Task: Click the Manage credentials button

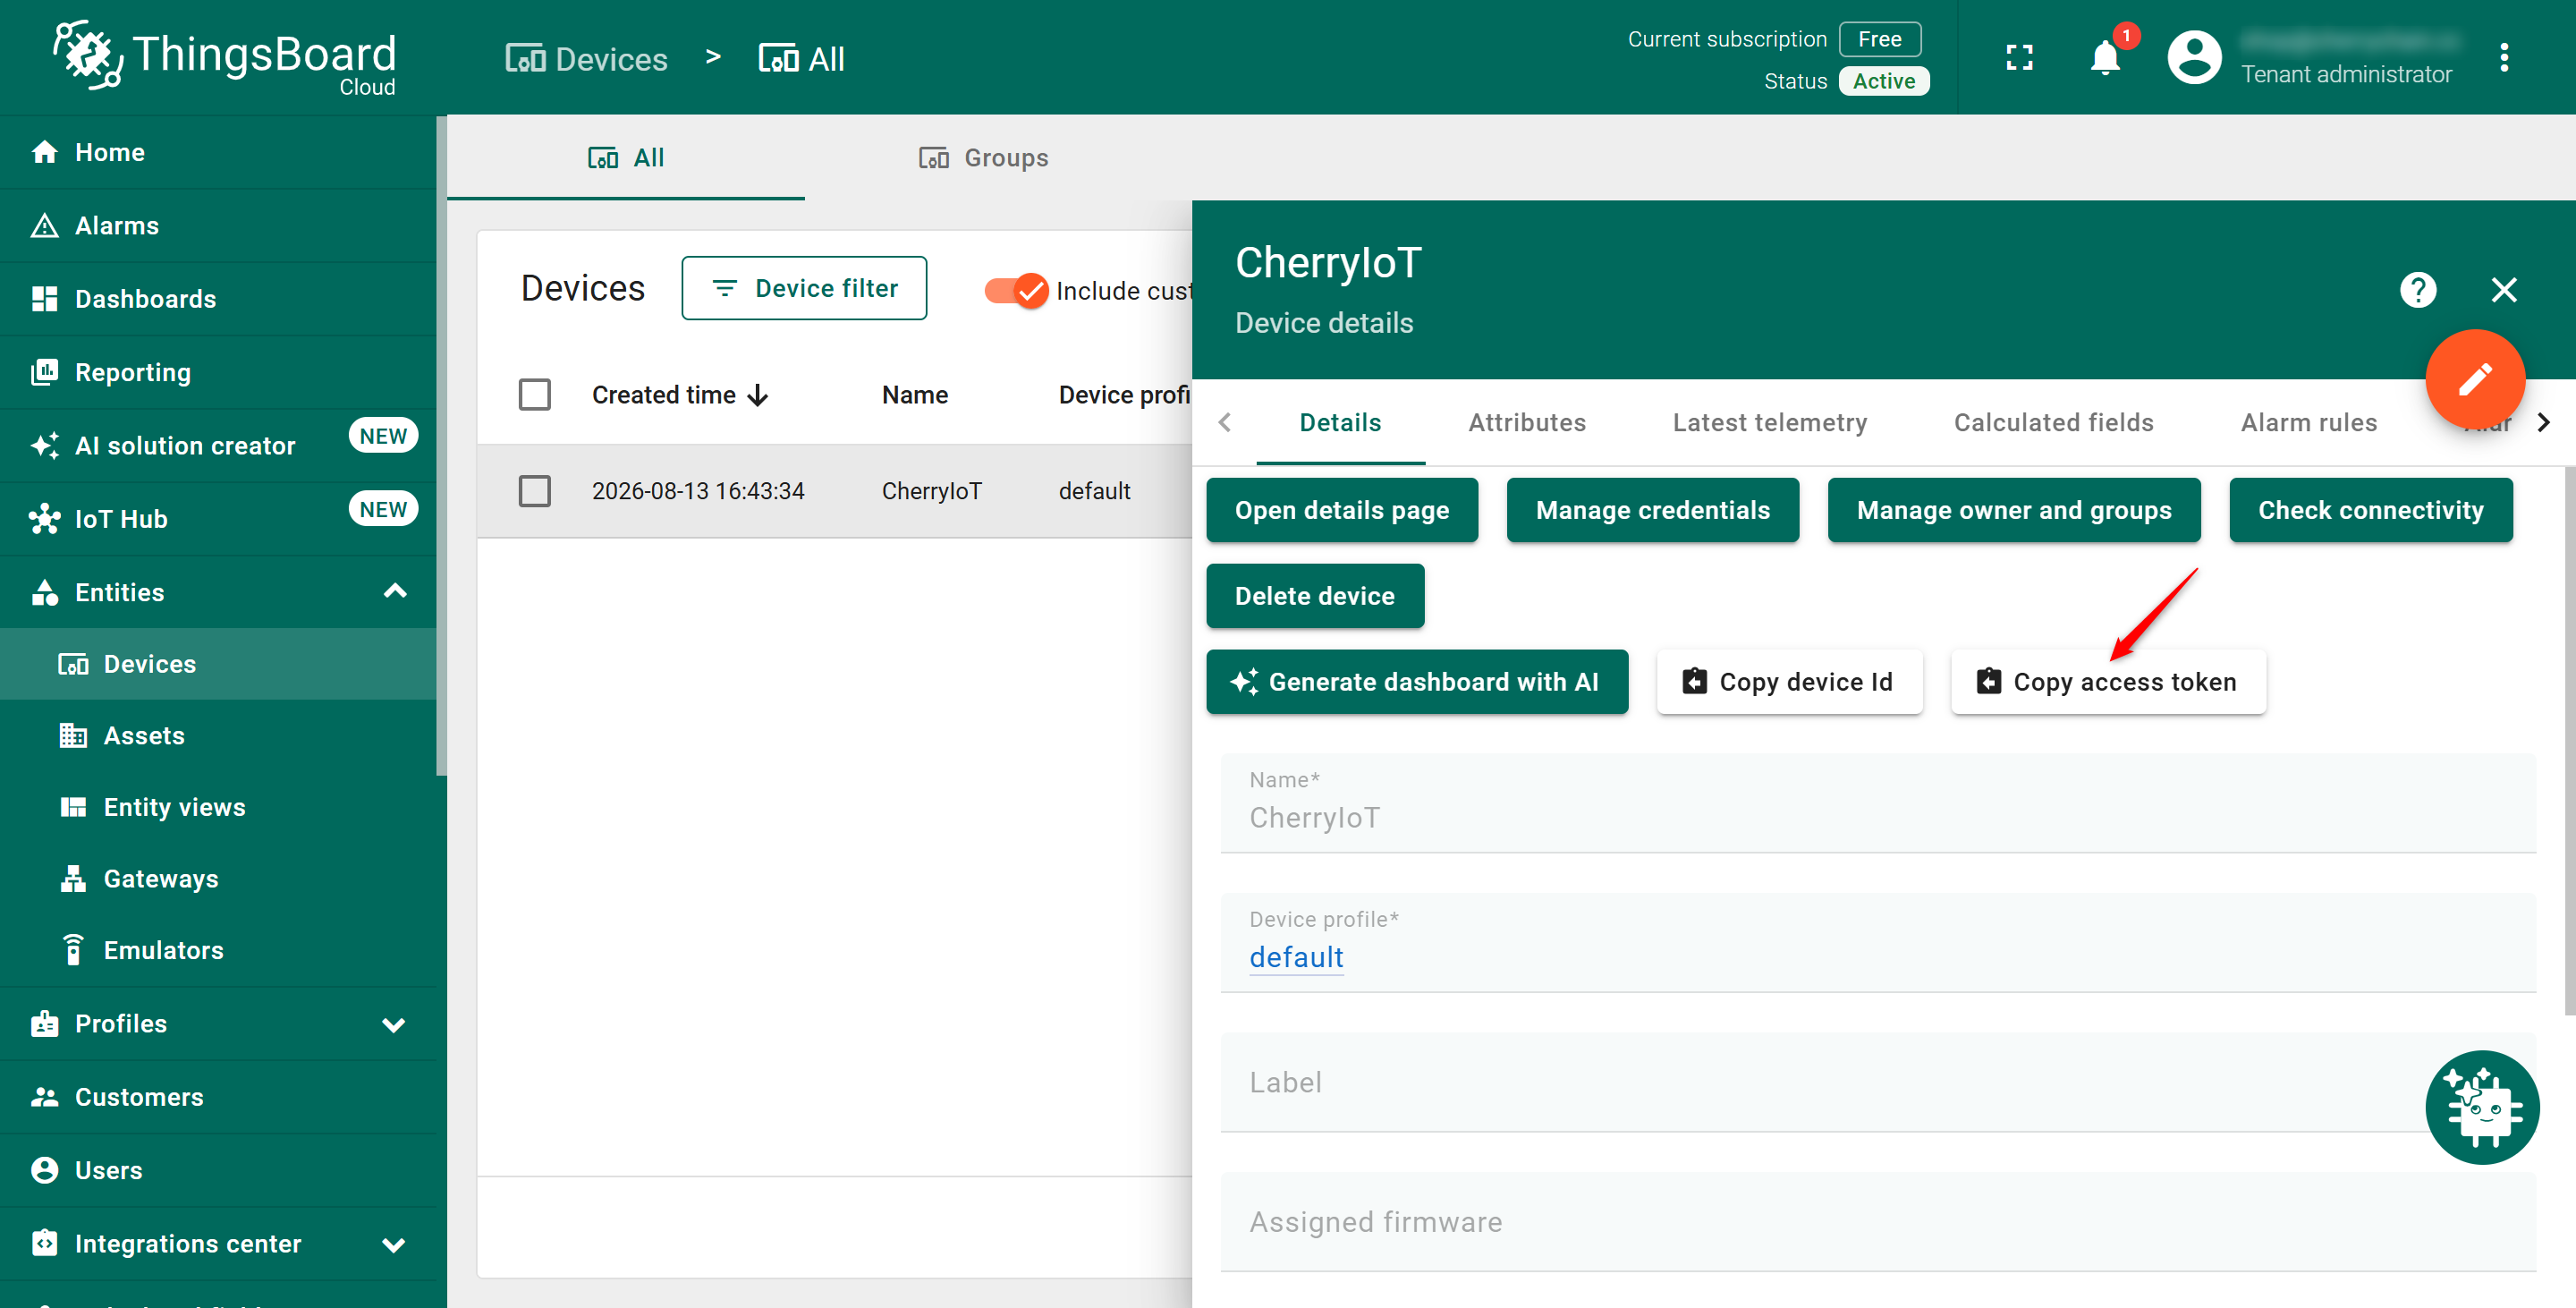Action: [x=1652, y=510]
